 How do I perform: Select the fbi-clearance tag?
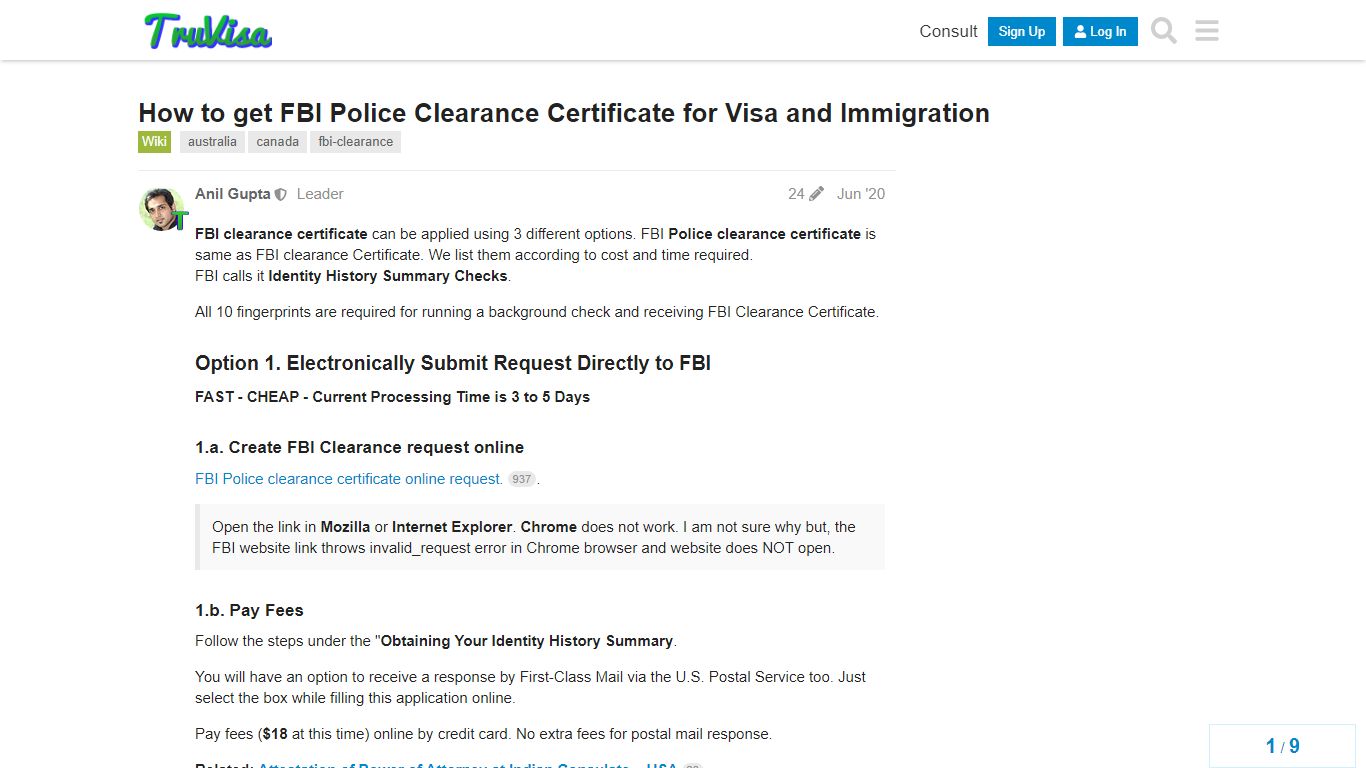pos(355,142)
